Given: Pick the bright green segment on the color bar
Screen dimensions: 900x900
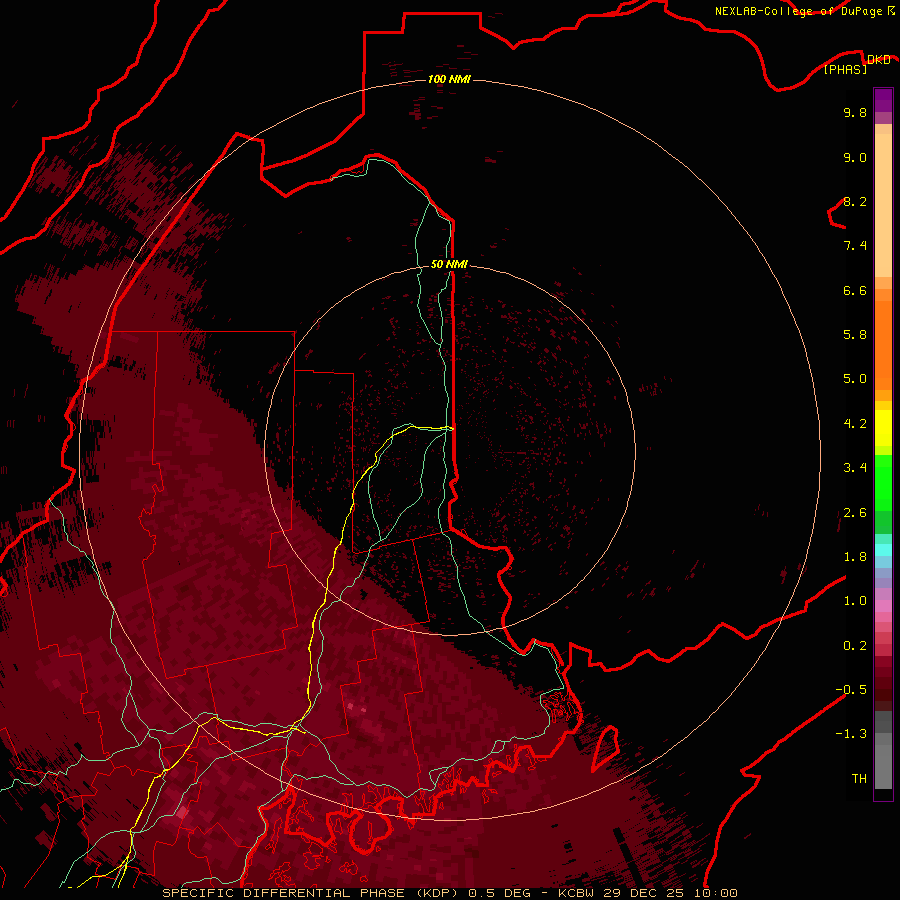Looking at the screenshot, I should pyautogui.click(x=883, y=482).
